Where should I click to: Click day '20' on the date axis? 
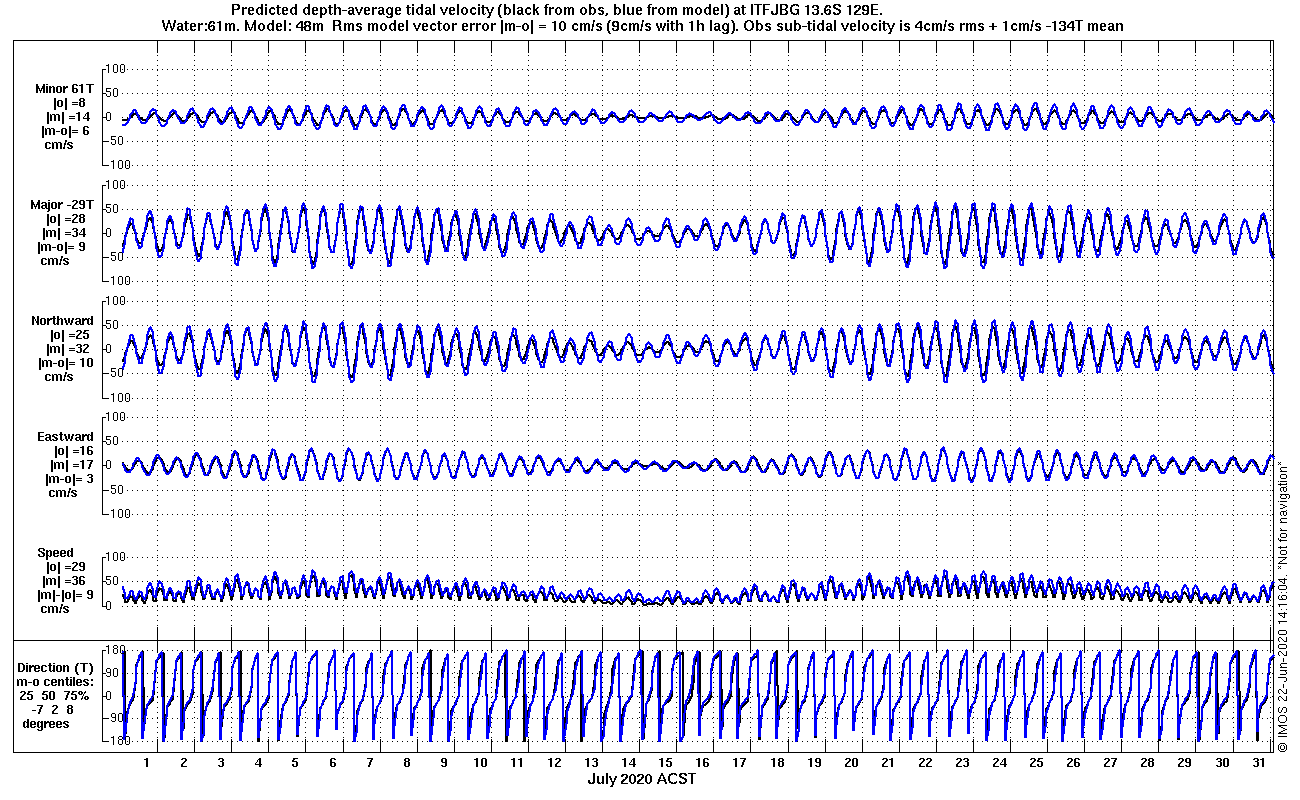point(851,763)
